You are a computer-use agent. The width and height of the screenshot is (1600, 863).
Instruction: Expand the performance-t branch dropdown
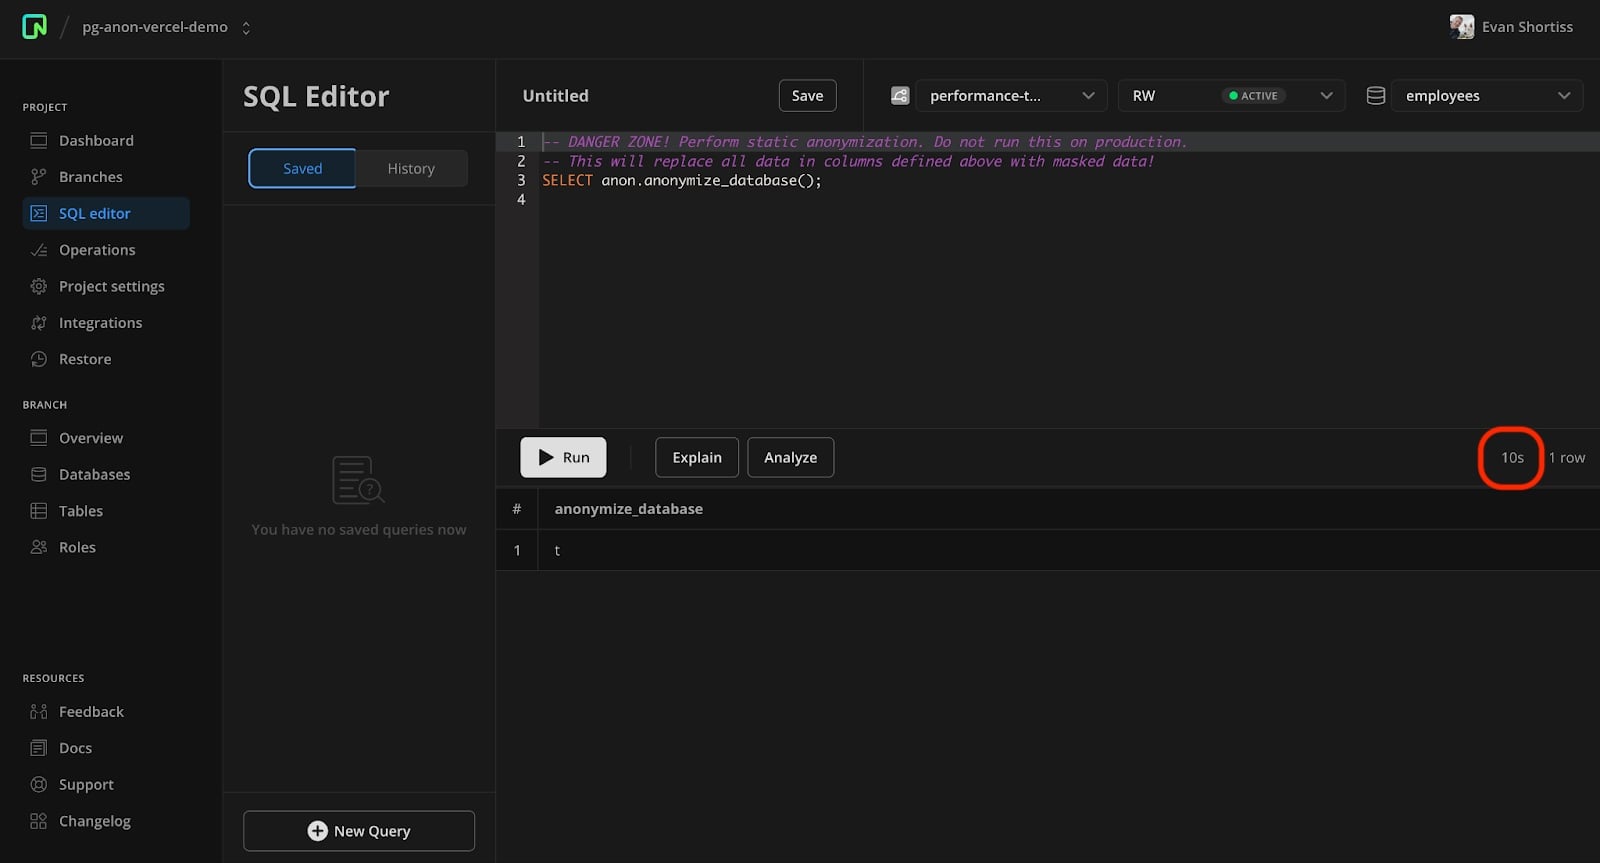tap(1010, 96)
